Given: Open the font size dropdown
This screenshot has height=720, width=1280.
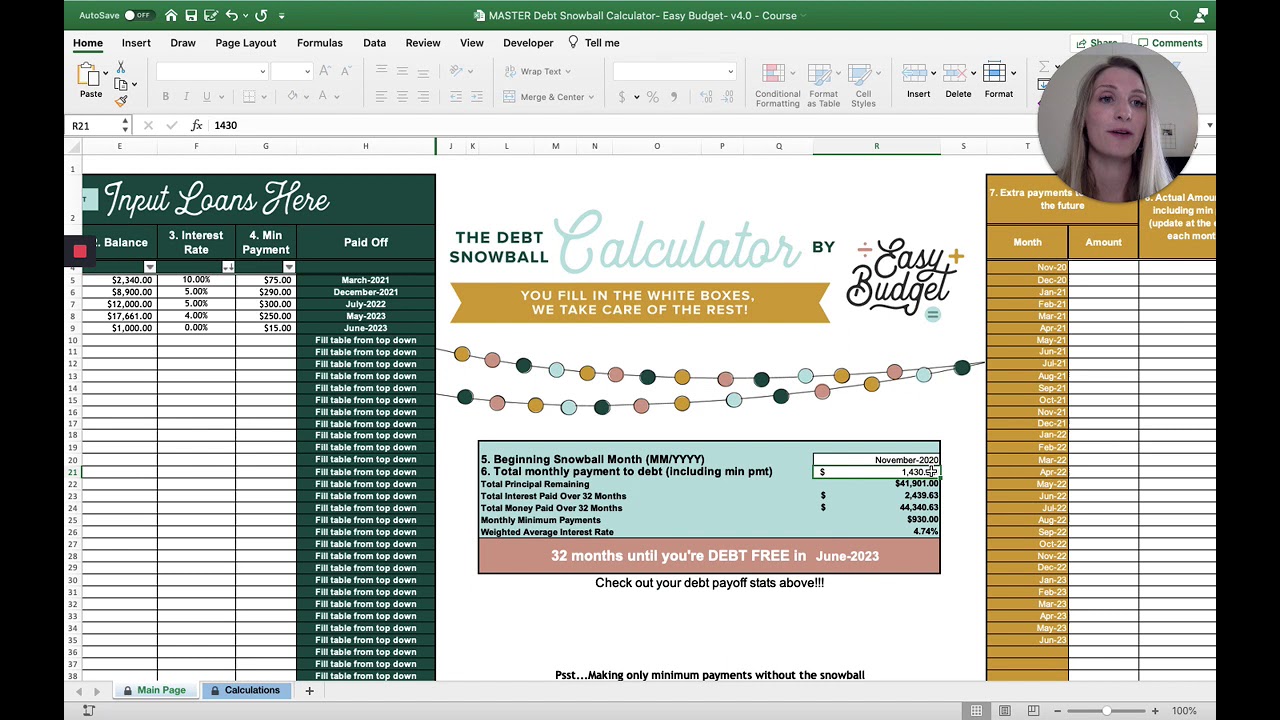Looking at the screenshot, I should point(307,71).
